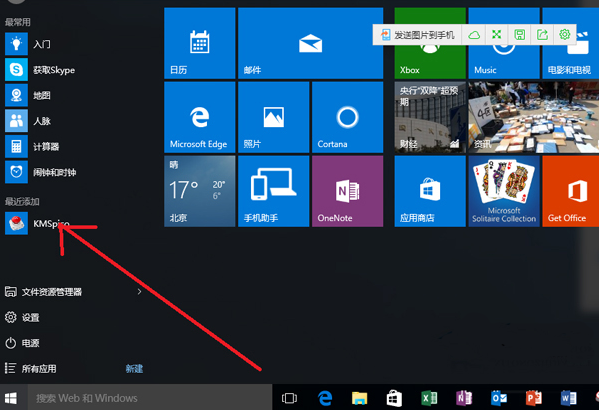Open the Xbox tile
Screen dimensions: 601x410
point(430,63)
